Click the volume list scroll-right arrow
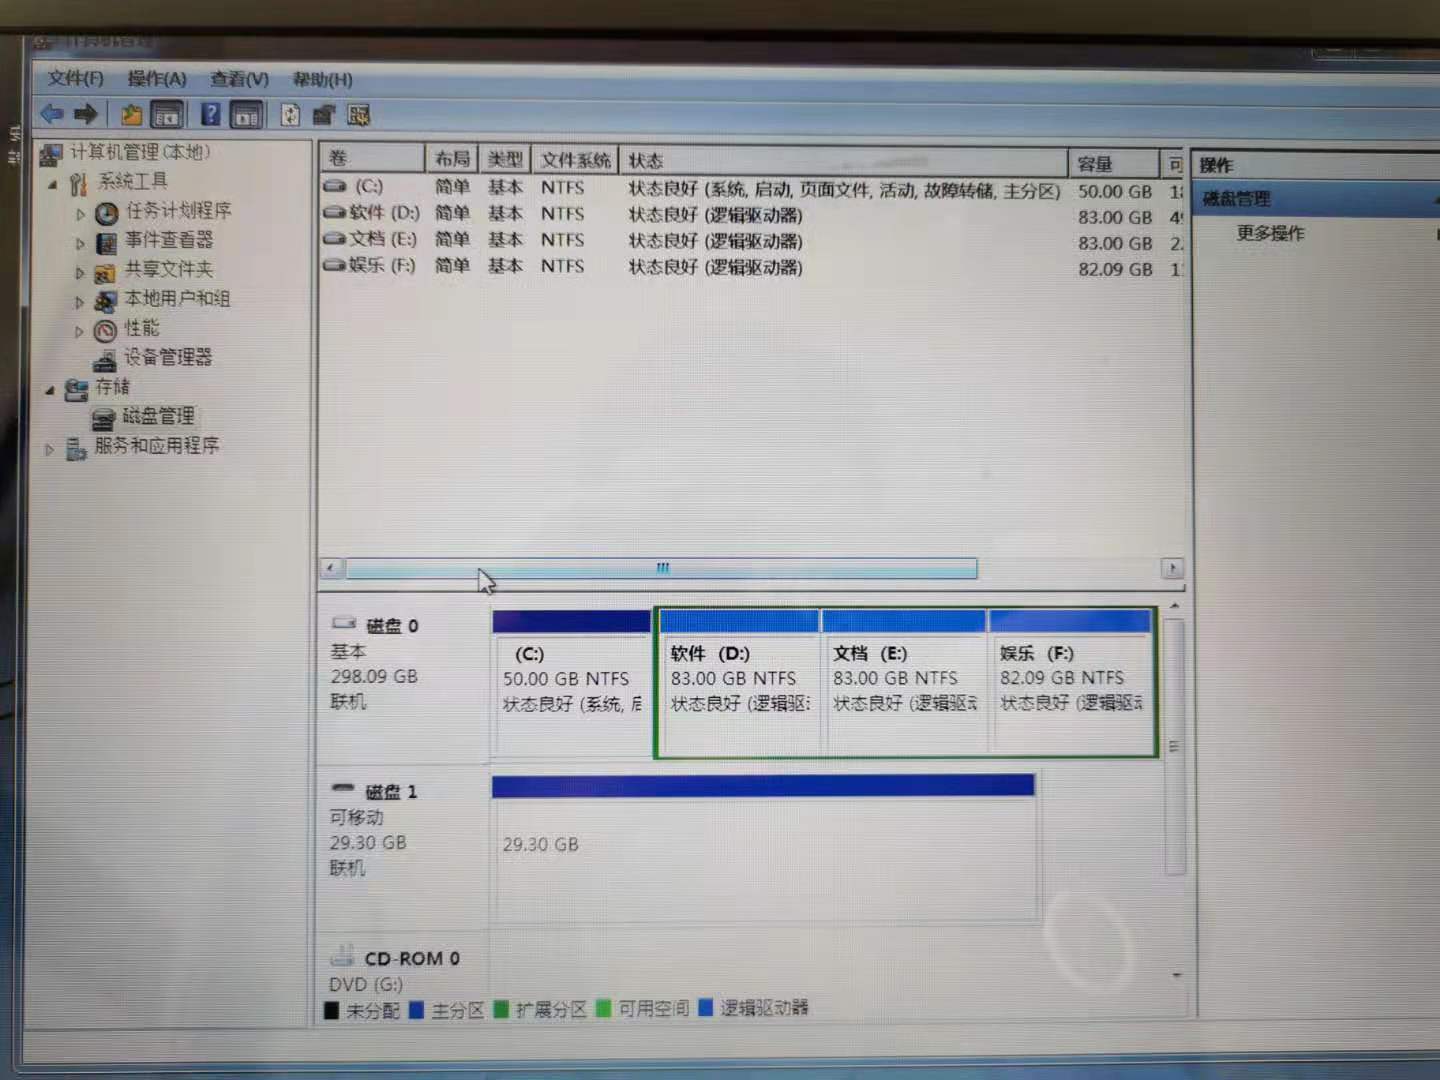1440x1080 pixels. pos(1172,568)
